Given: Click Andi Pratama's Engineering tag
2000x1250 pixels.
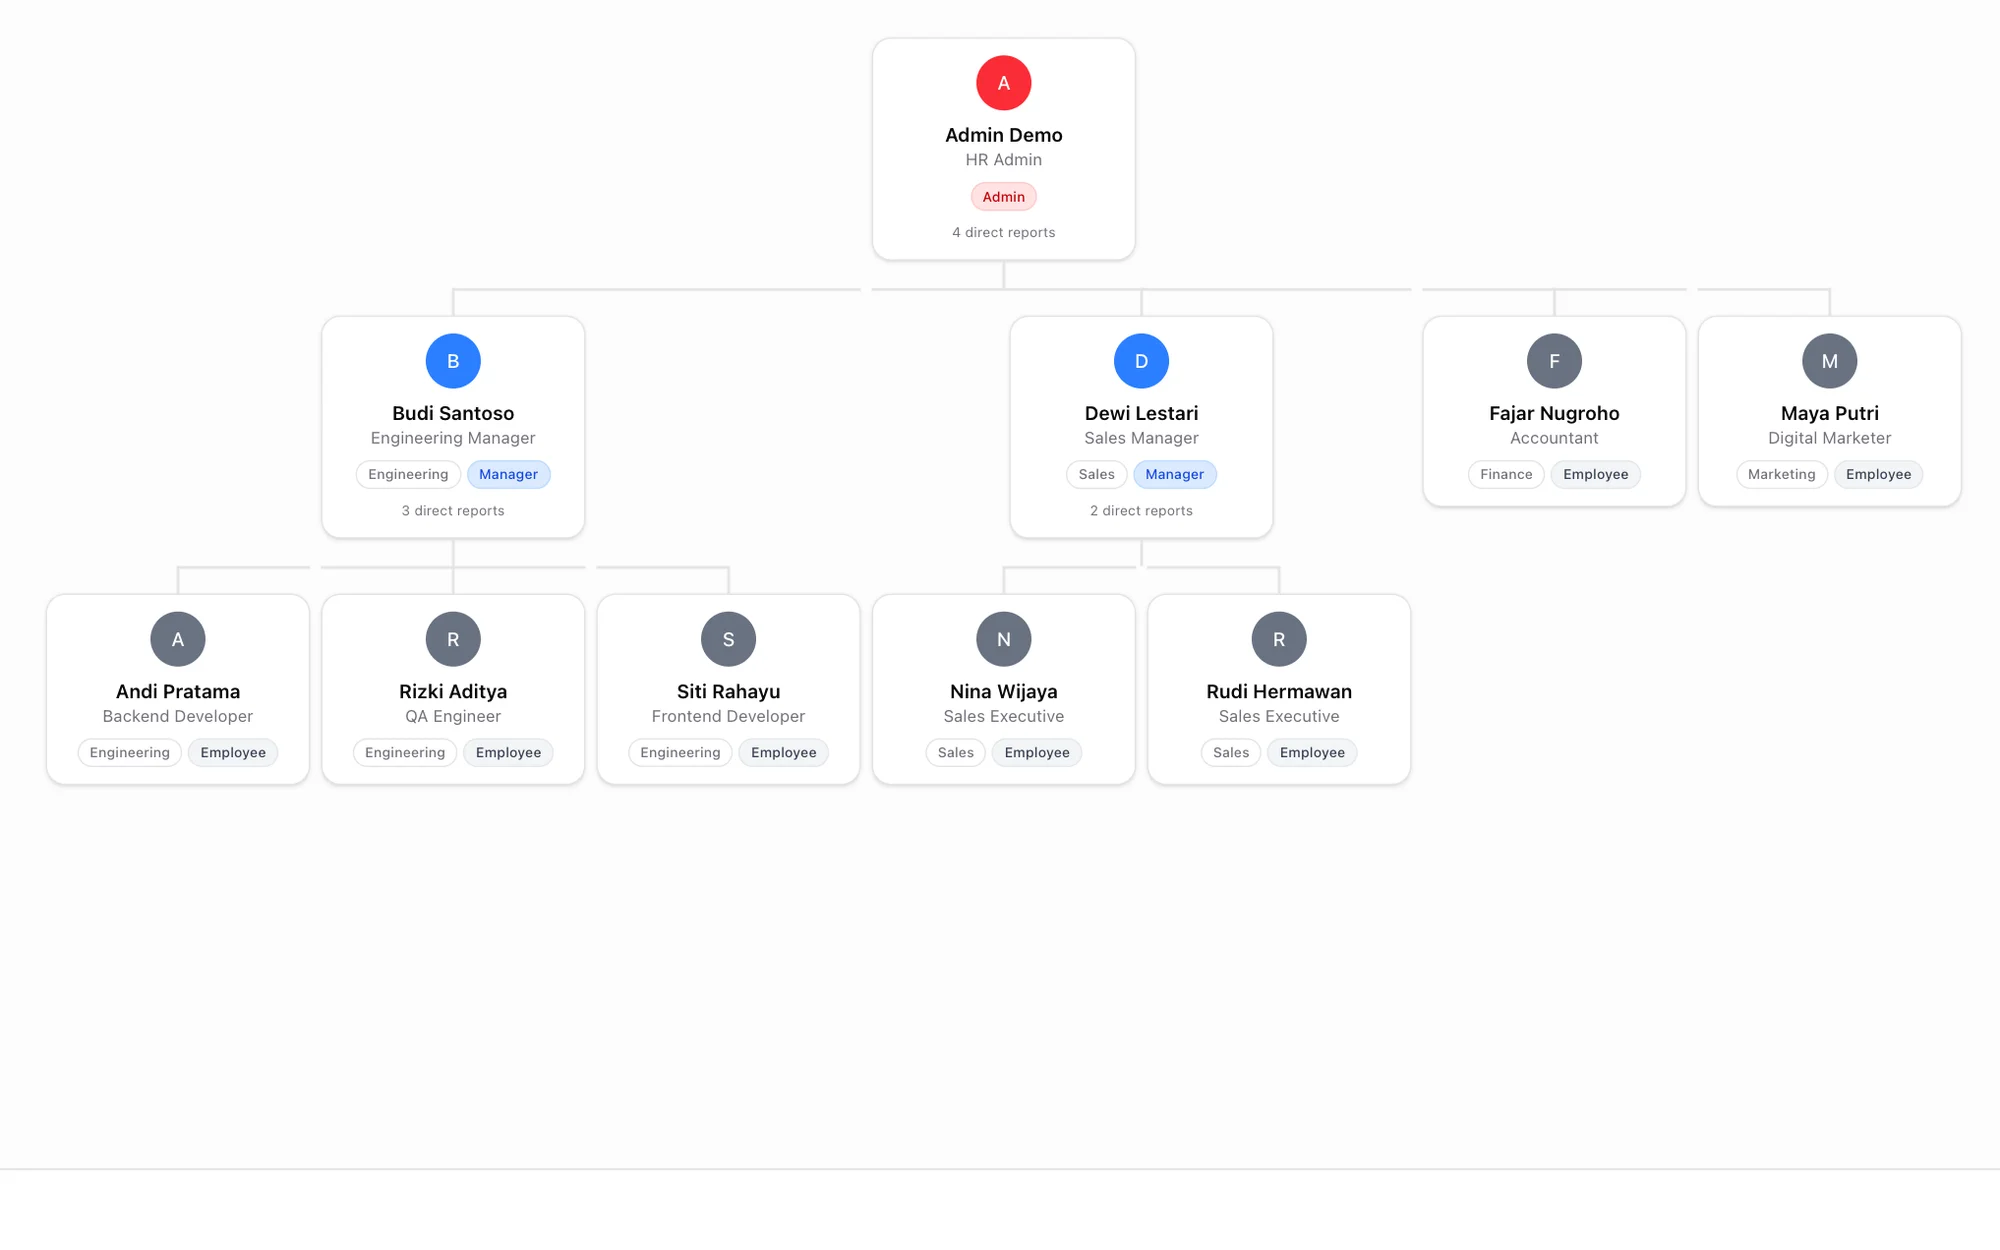Looking at the screenshot, I should pyautogui.click(x=130, y=752).
